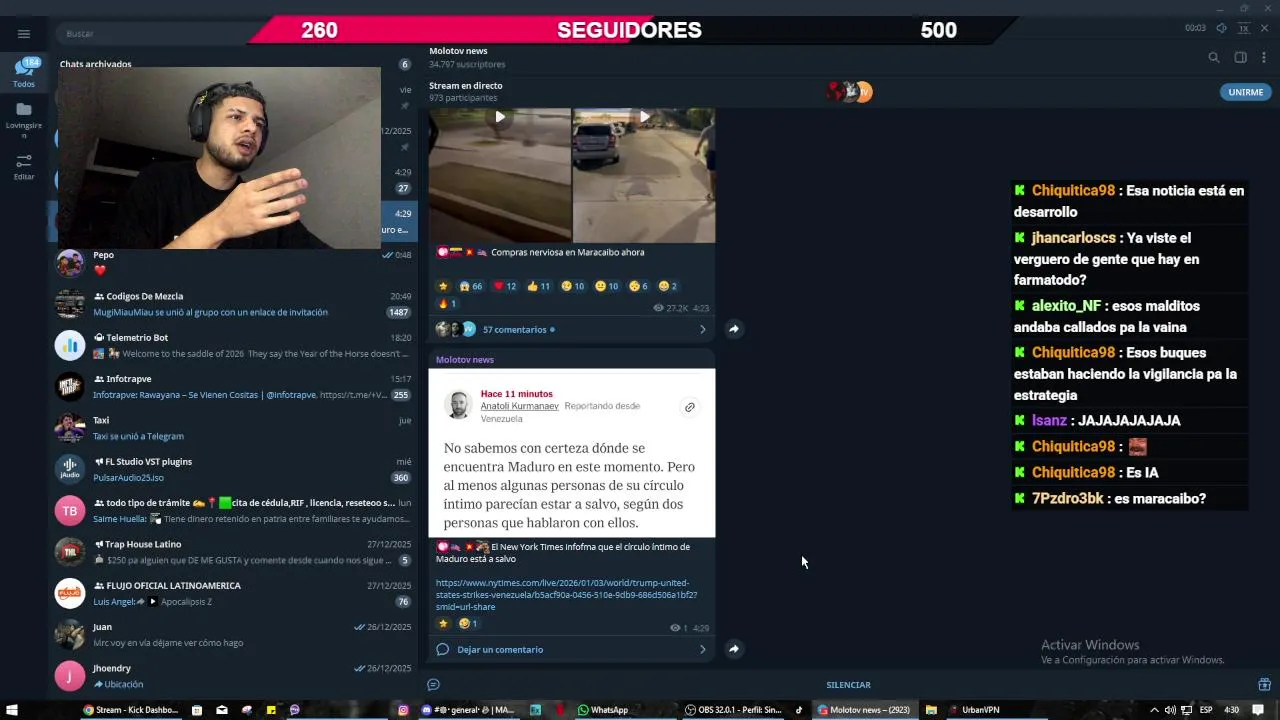This screenshot has height=720, width=1280.
Task: Toggle the right info side panel
Action: pyautogui.click(x=1240, y=58)
